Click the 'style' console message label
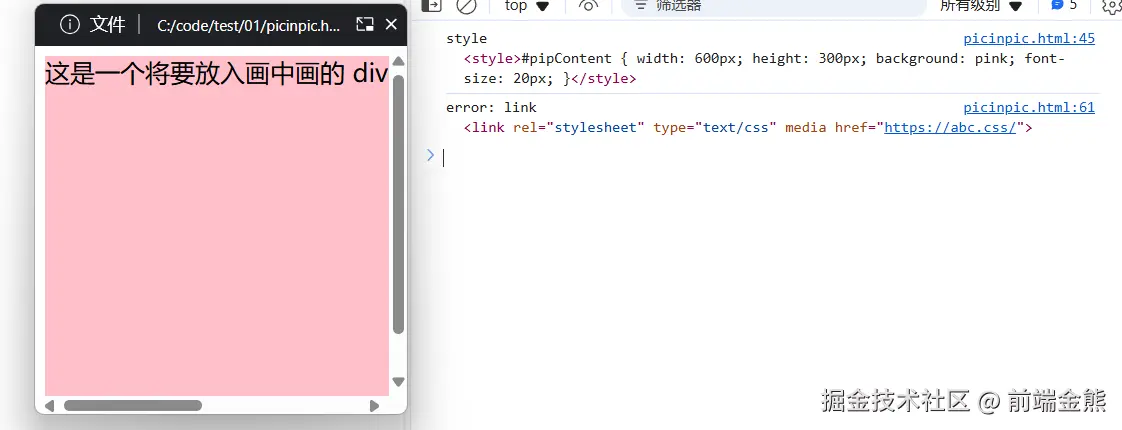 pyautogui.click(x=467, y=39)
